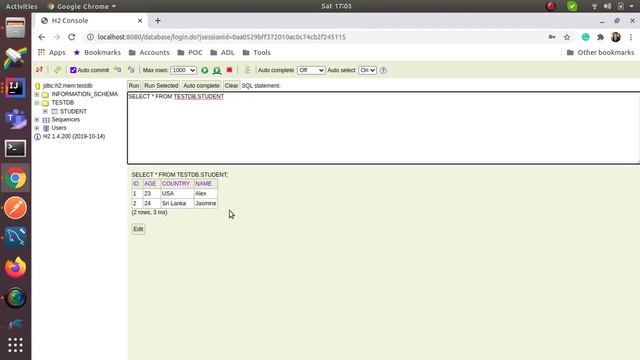Open Postman from the dock
The width and height of the screenshot is (640, 360).
(16, 208)
